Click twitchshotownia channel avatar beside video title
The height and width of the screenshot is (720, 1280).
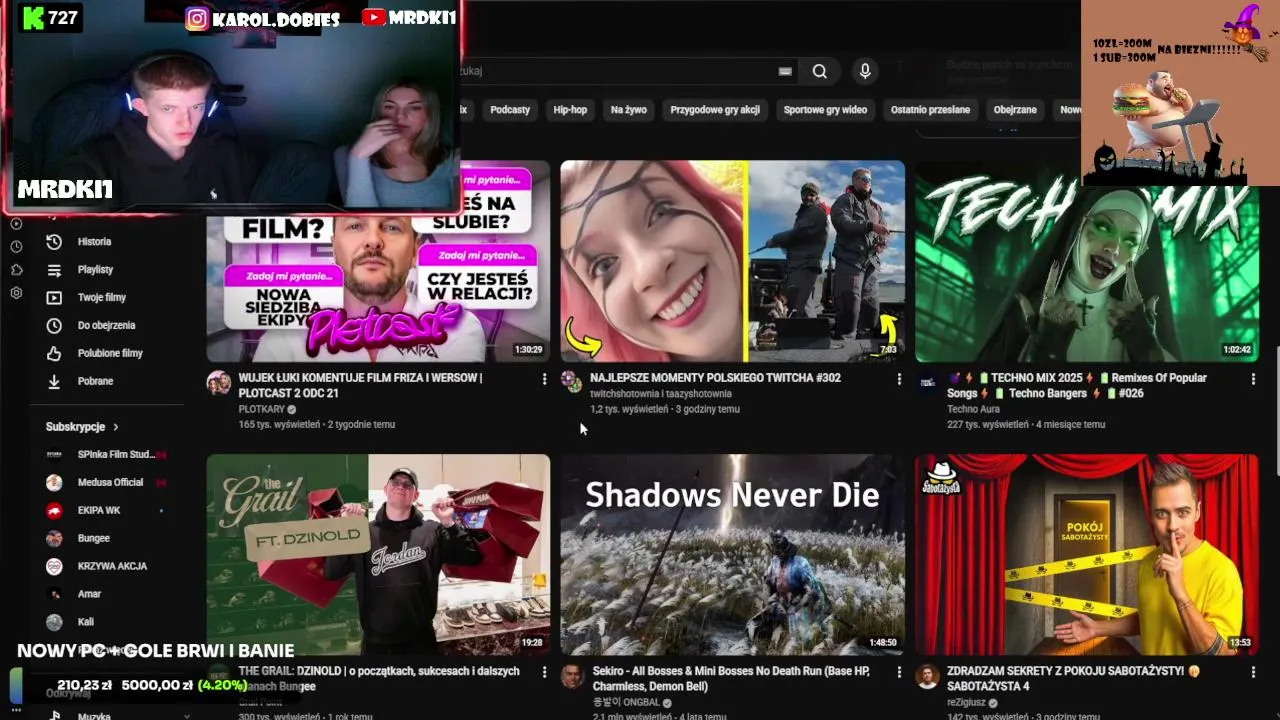coord(571,382)
